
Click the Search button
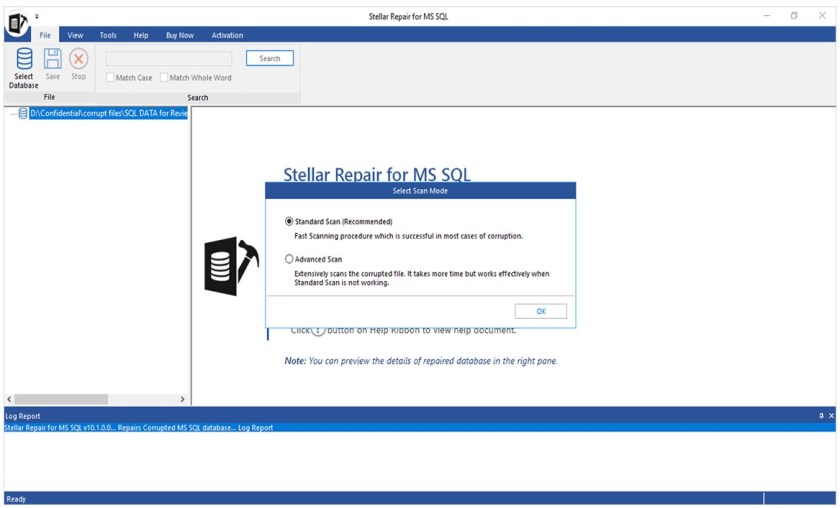(270, 58)
